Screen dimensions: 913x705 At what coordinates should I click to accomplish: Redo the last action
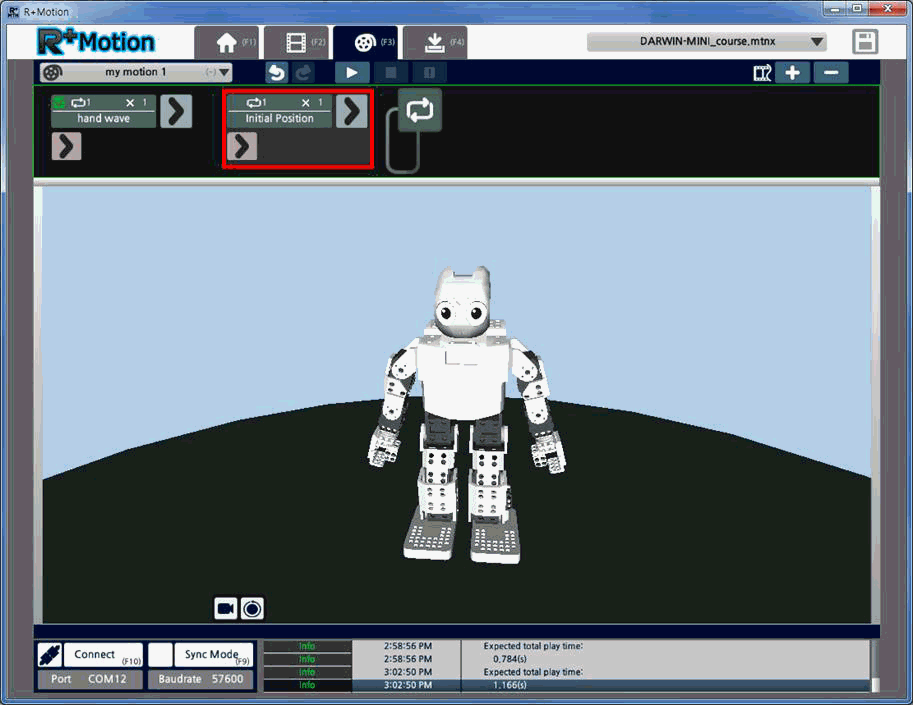point(303,73)
